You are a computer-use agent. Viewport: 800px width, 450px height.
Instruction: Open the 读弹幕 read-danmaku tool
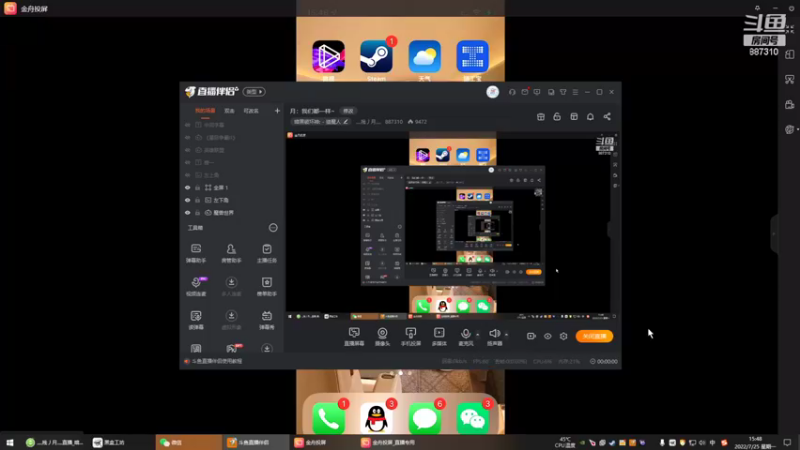point(196,320)
